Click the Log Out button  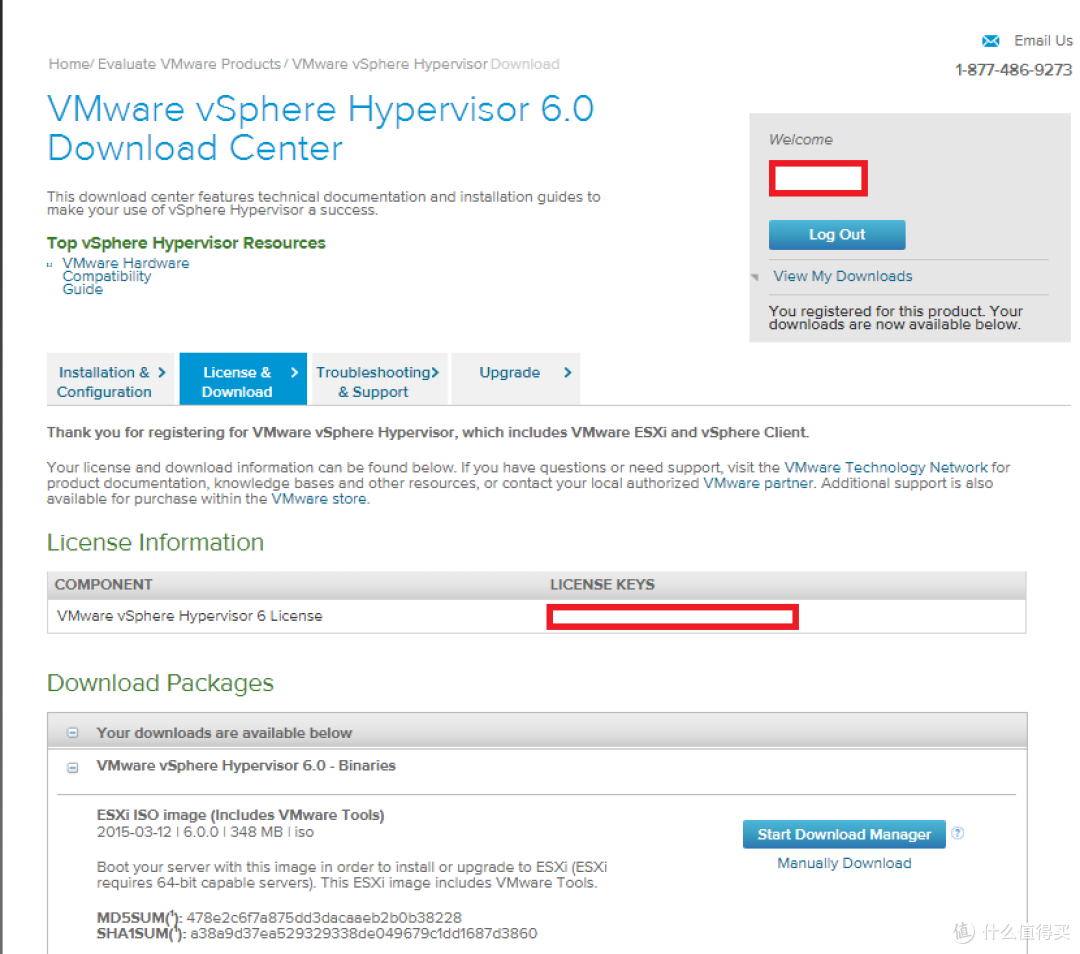(837, 235)
